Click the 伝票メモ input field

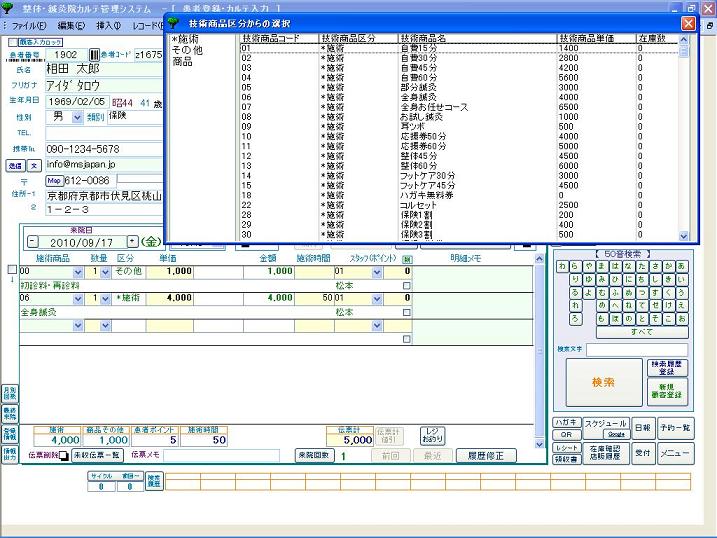pyautogui.click(x=221, y=455)
